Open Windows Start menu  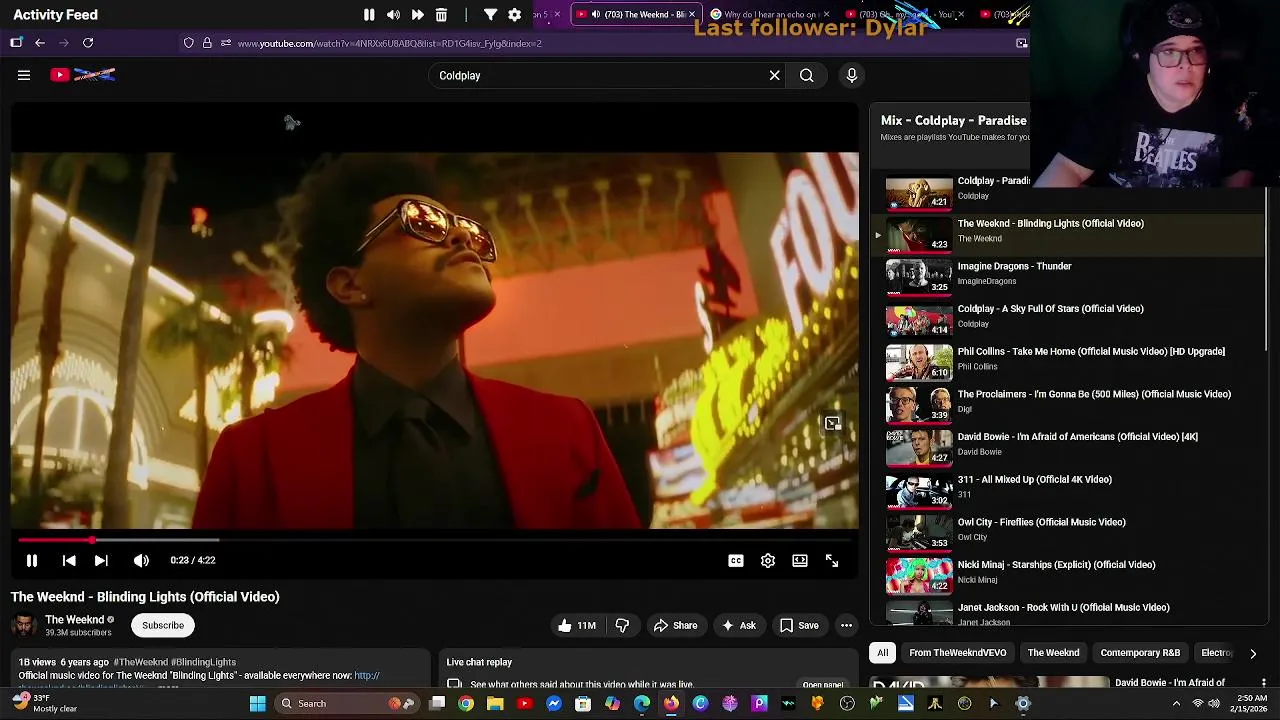(257, 704)
